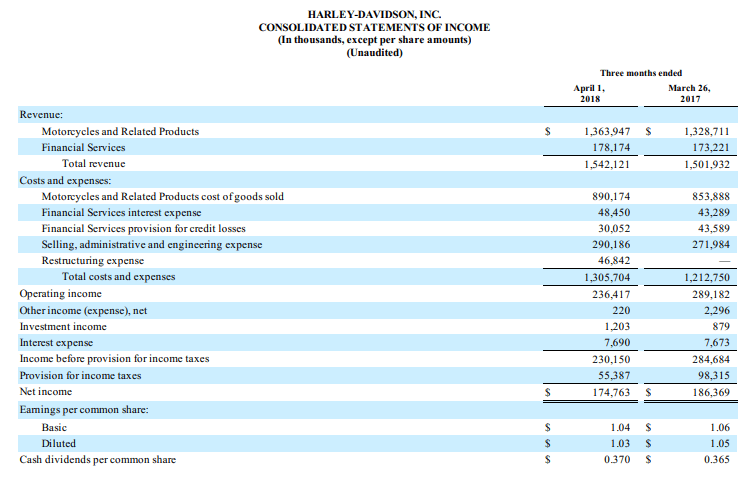The height and width of the screenshot is (478, 756).
Task: Click the "Total costs and expenses" label
Action: click(119, 276)
